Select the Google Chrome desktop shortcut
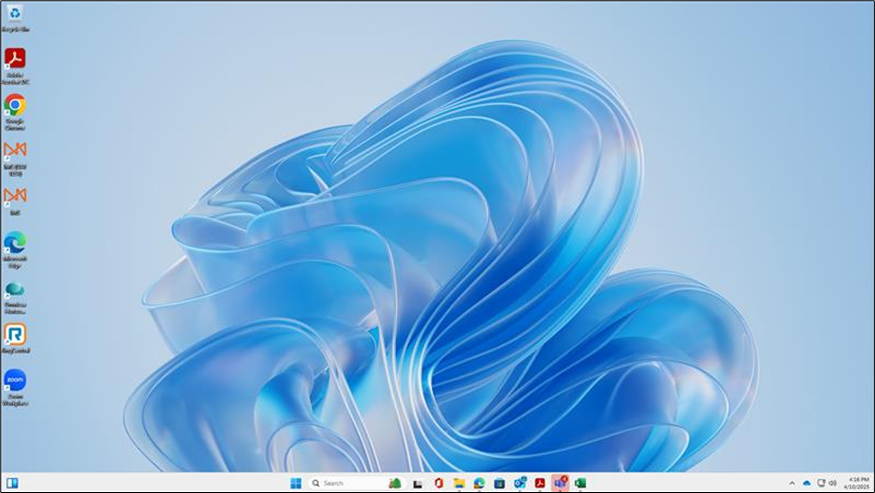Image resolution: width=875 pixels, height=493 pixels. [x=14, y=105]
